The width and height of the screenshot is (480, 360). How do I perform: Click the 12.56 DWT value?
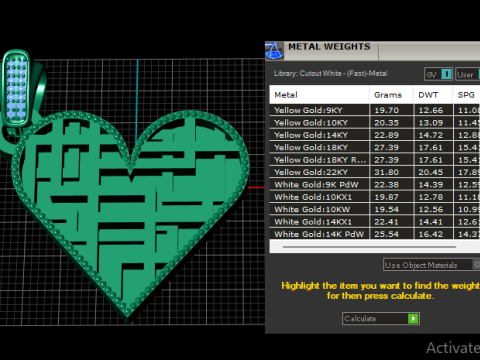click(431, 209)
